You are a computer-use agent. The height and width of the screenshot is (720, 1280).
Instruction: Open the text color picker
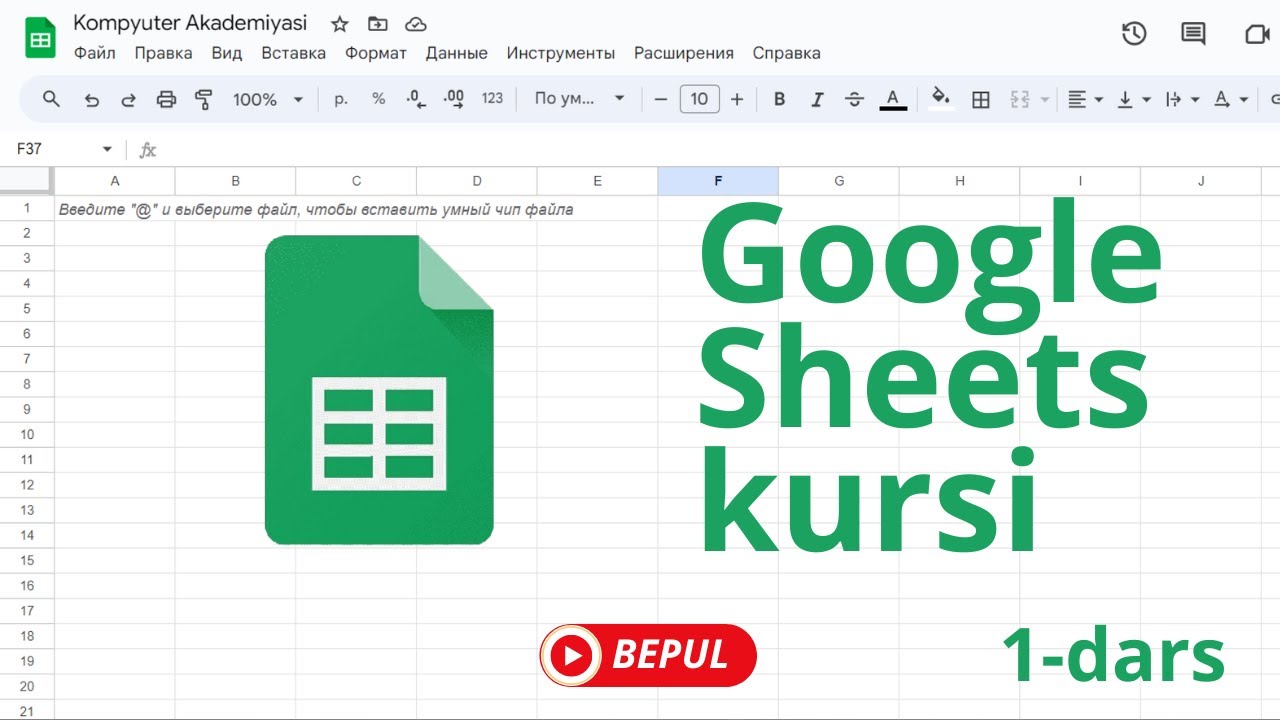click(x=893, y=99)
